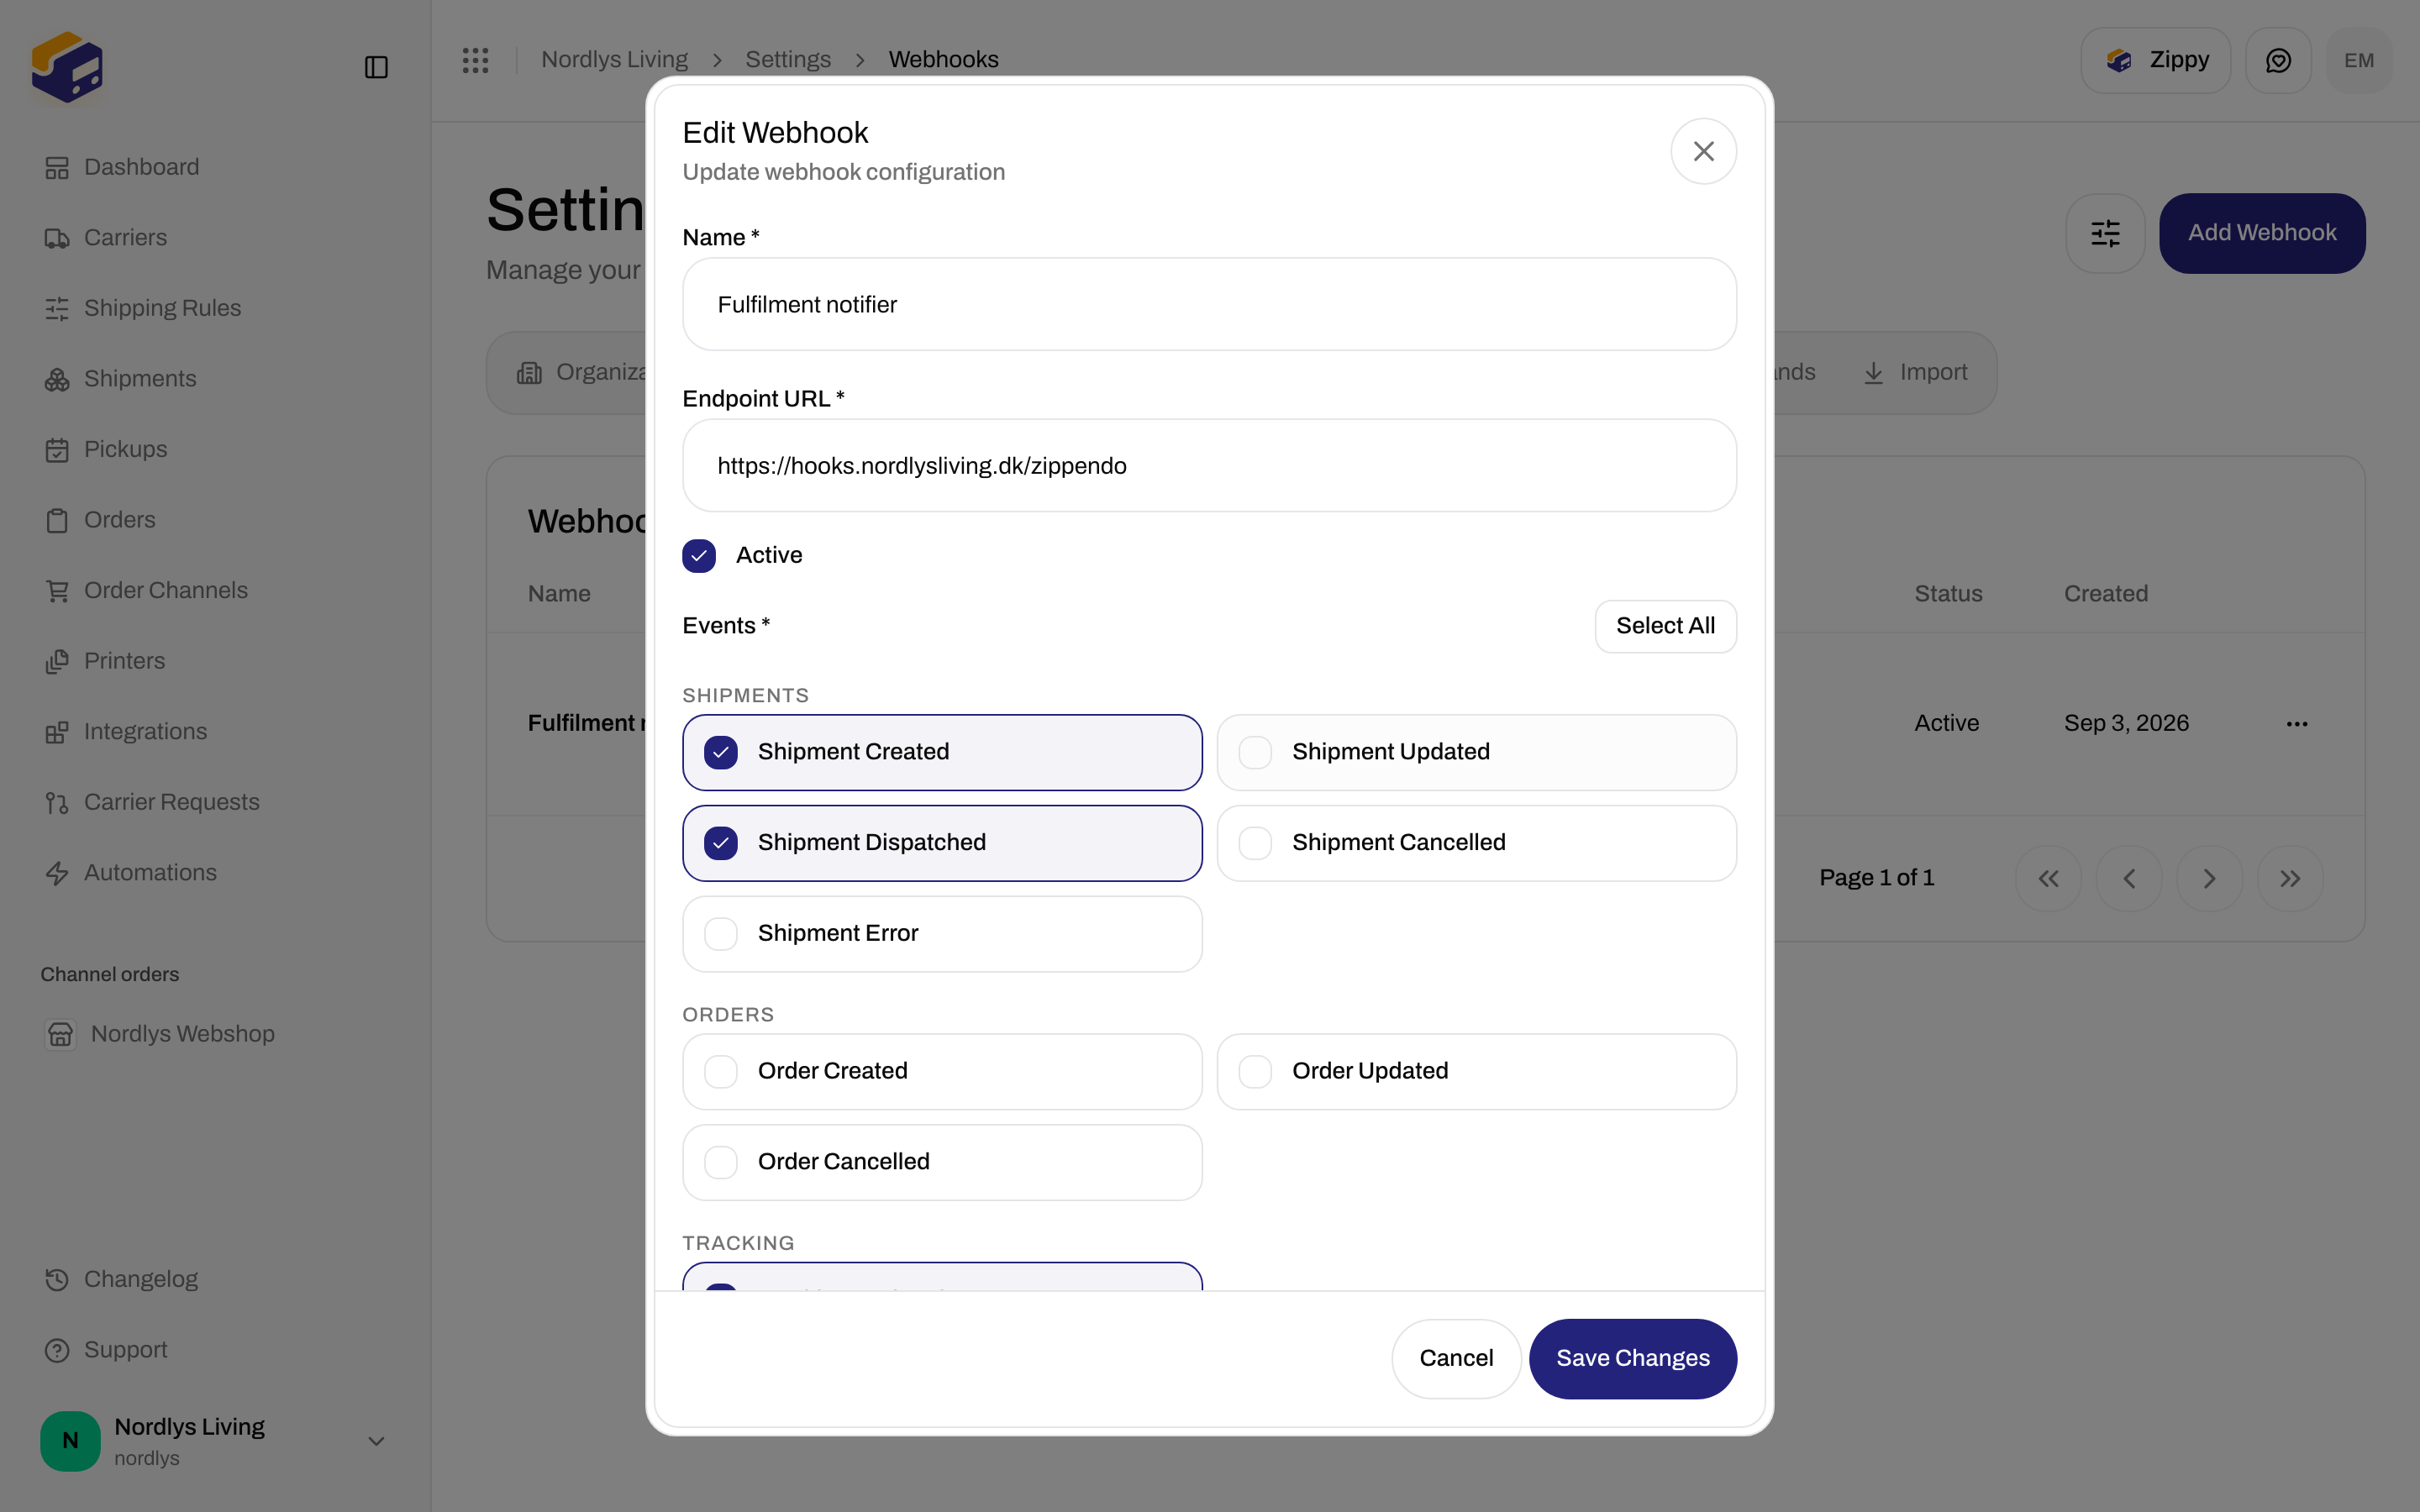Click the Shipments boxes icon
This screenshot has height=1512, width=2420.
pyautogui.click(x=57, y=379)
